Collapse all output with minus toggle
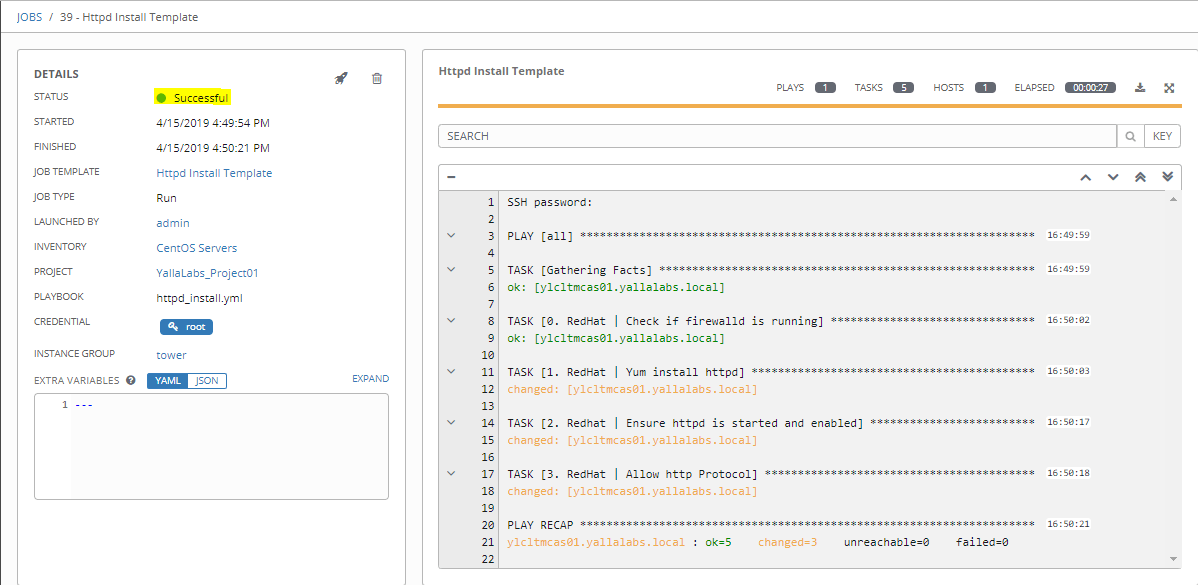 click(452, 176)
